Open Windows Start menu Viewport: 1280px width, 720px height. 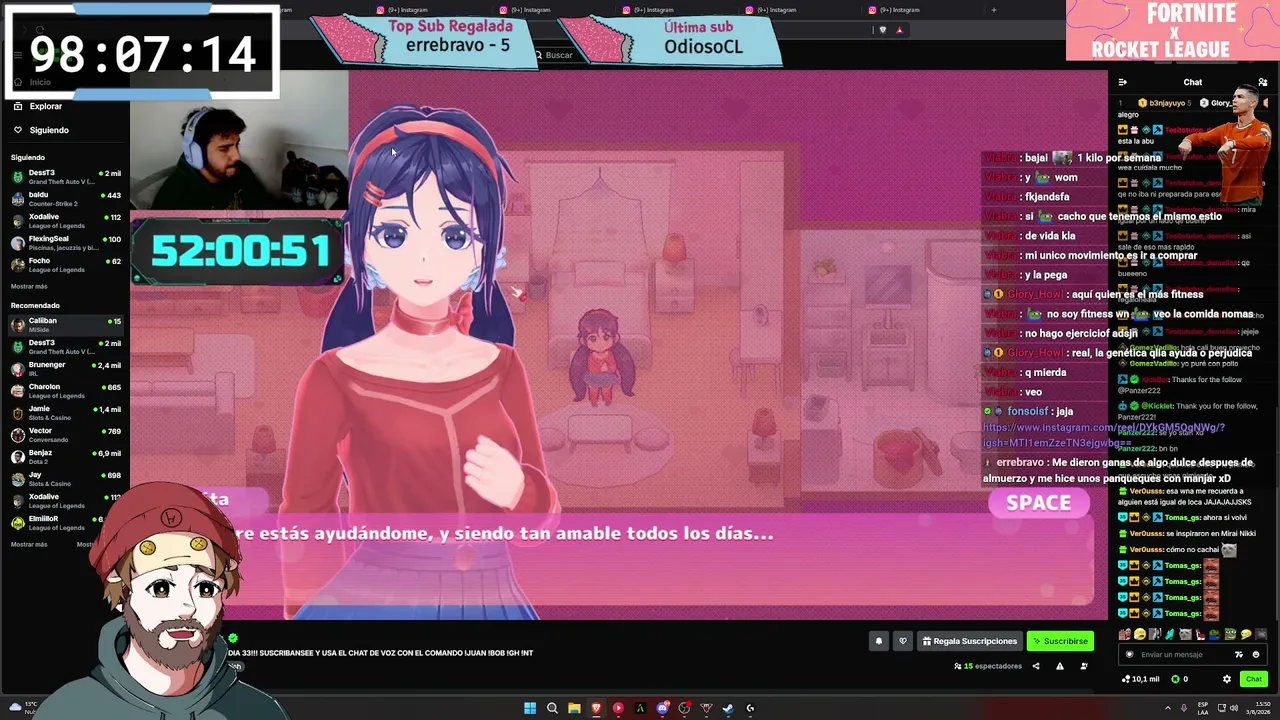[530, 708]
